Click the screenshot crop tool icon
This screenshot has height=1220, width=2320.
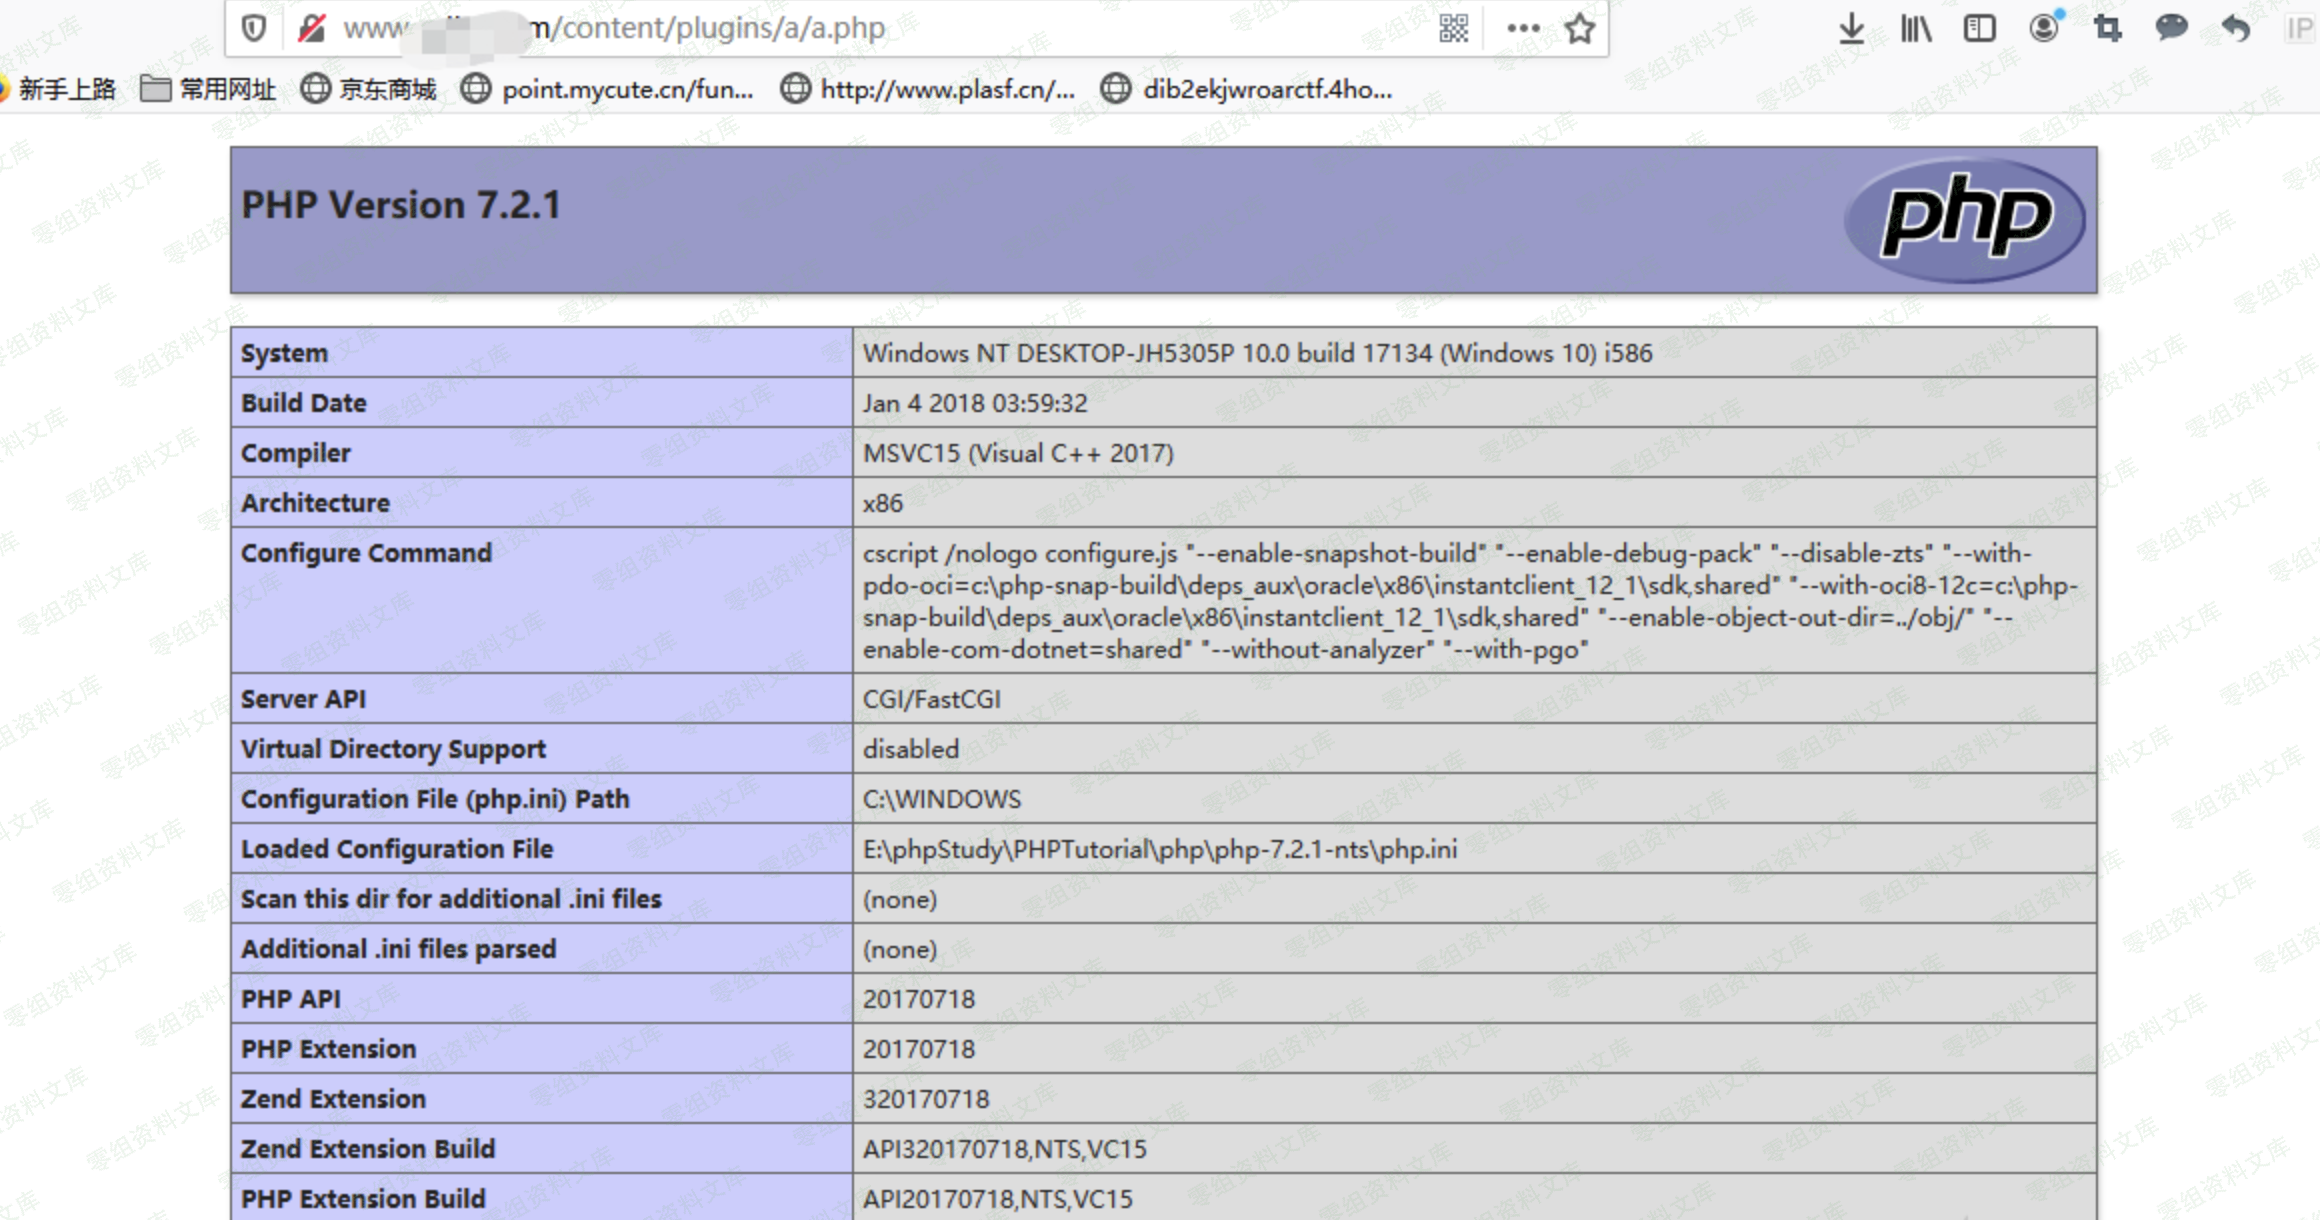pyautogui.click(x=2107, y=28)
